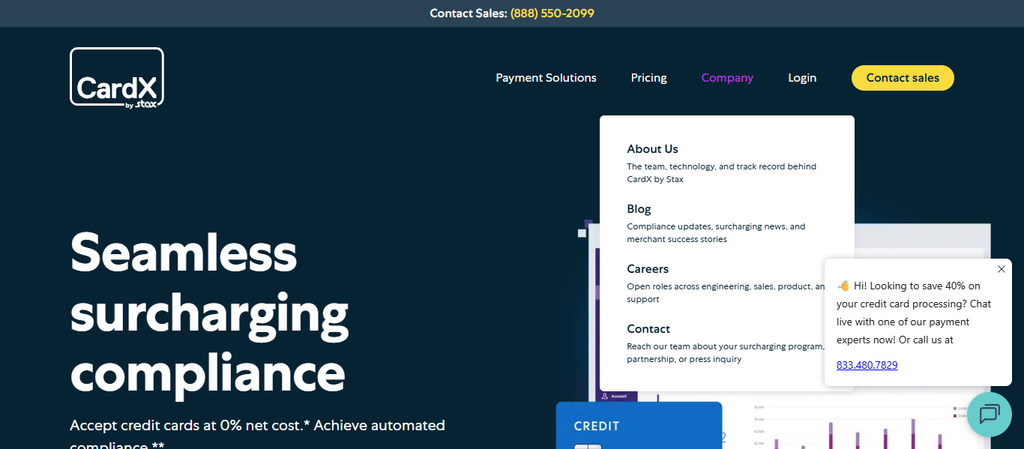Open the Payment Solutions menu

(x=546, y=78)
